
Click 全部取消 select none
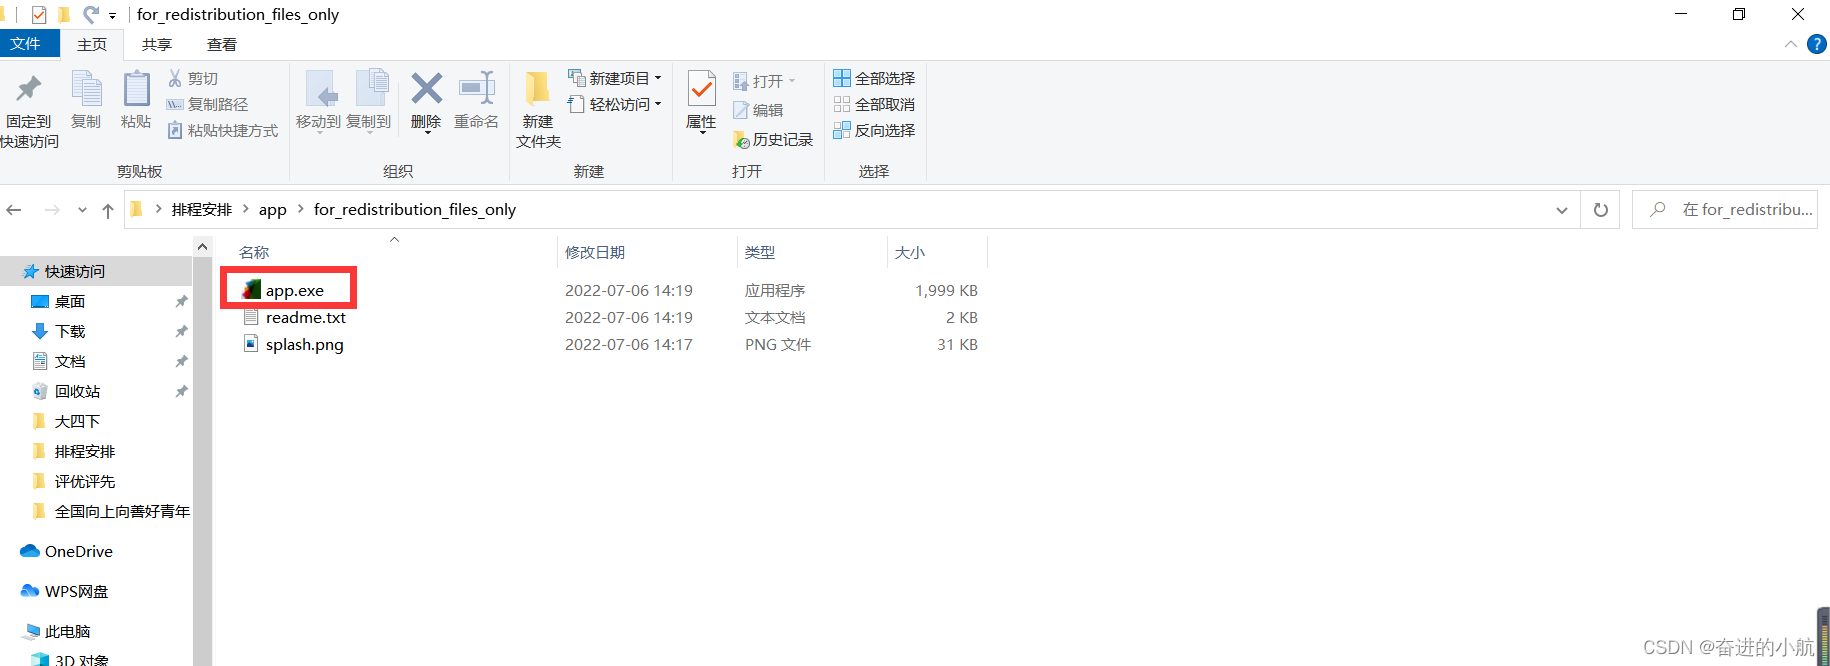(x=874, y=104)
